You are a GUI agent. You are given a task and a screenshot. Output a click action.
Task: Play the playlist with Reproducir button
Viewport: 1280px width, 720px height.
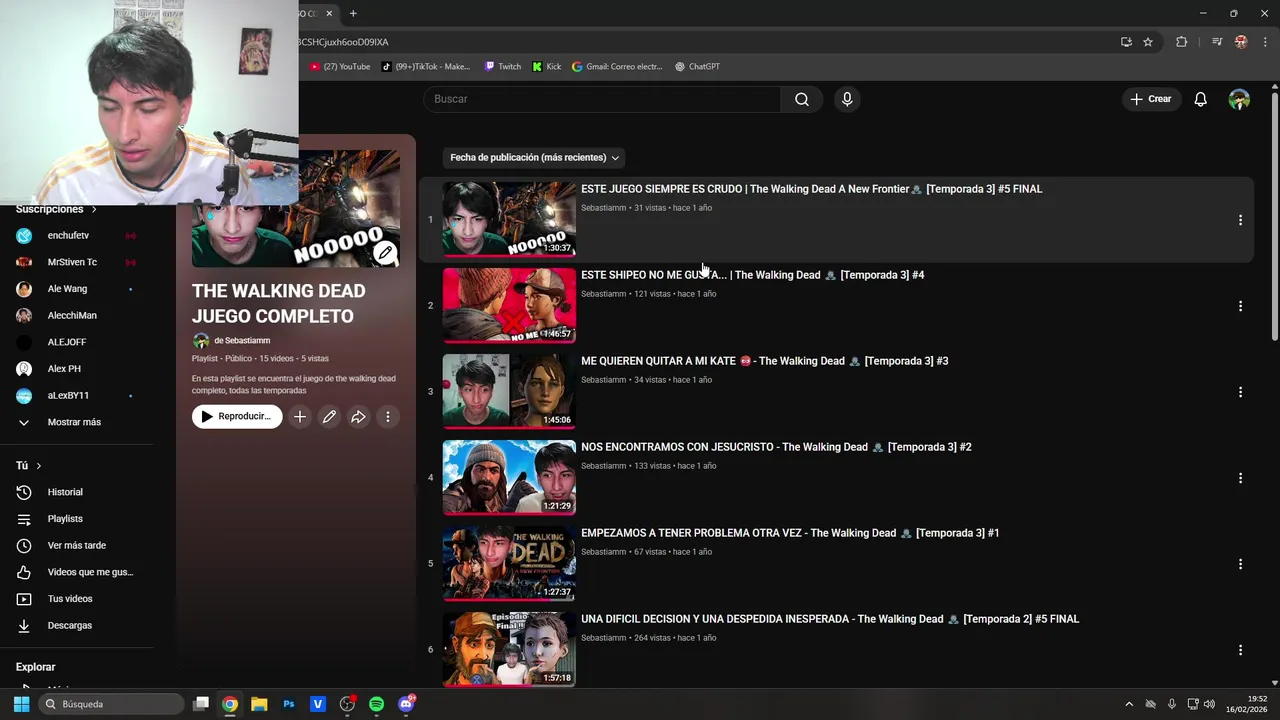[237, 416]
